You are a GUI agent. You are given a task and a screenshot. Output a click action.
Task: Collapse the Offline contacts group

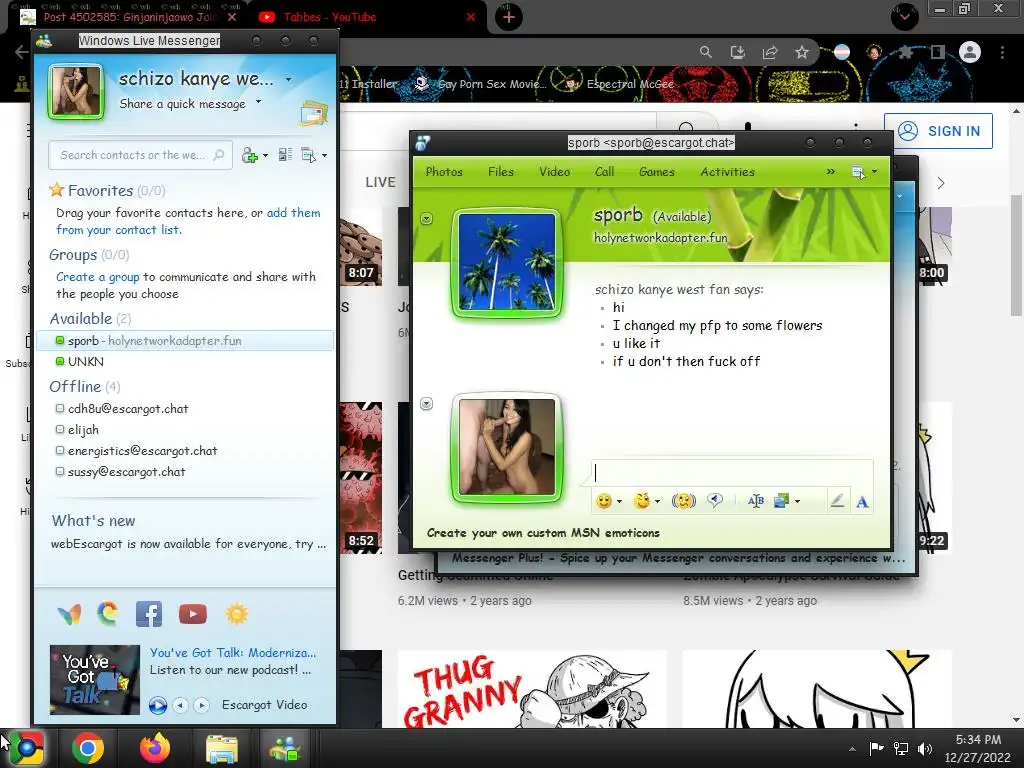pos(75,387)
